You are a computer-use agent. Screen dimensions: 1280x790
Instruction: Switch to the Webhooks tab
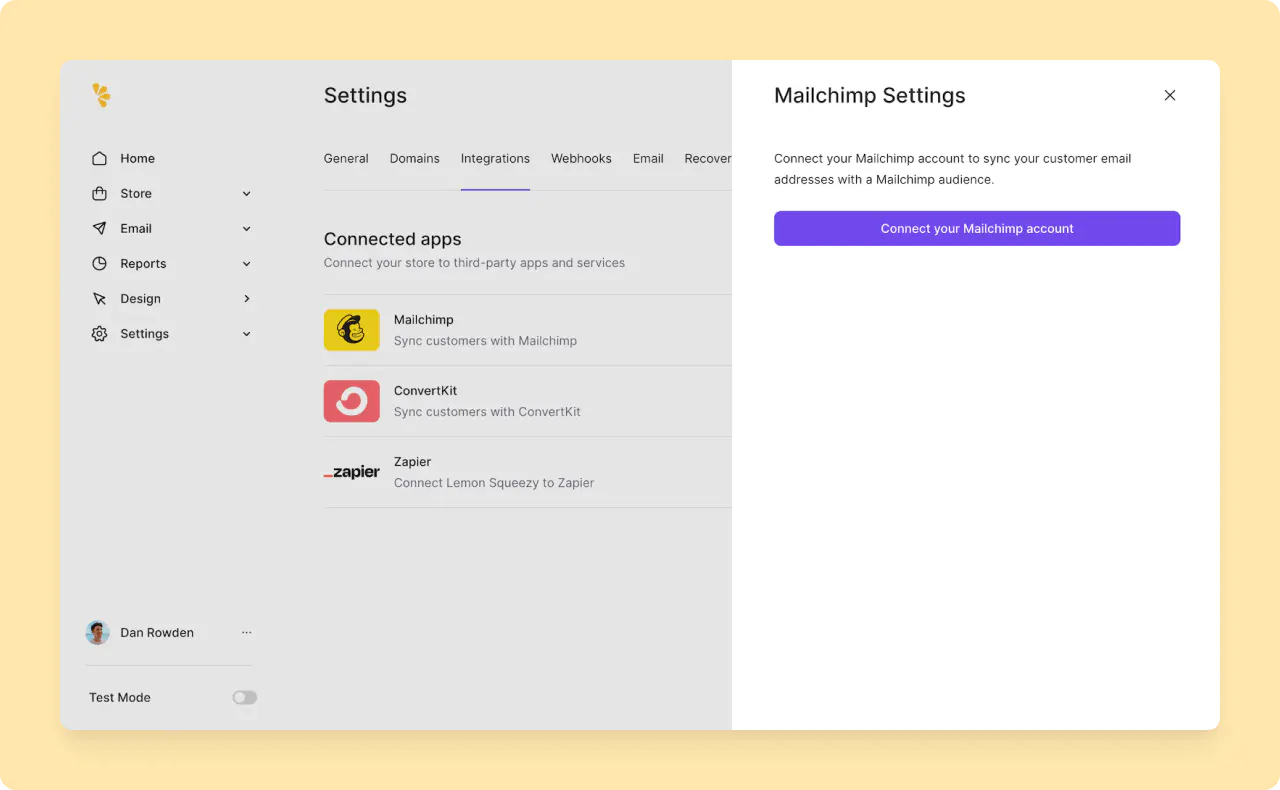point(581,158)
